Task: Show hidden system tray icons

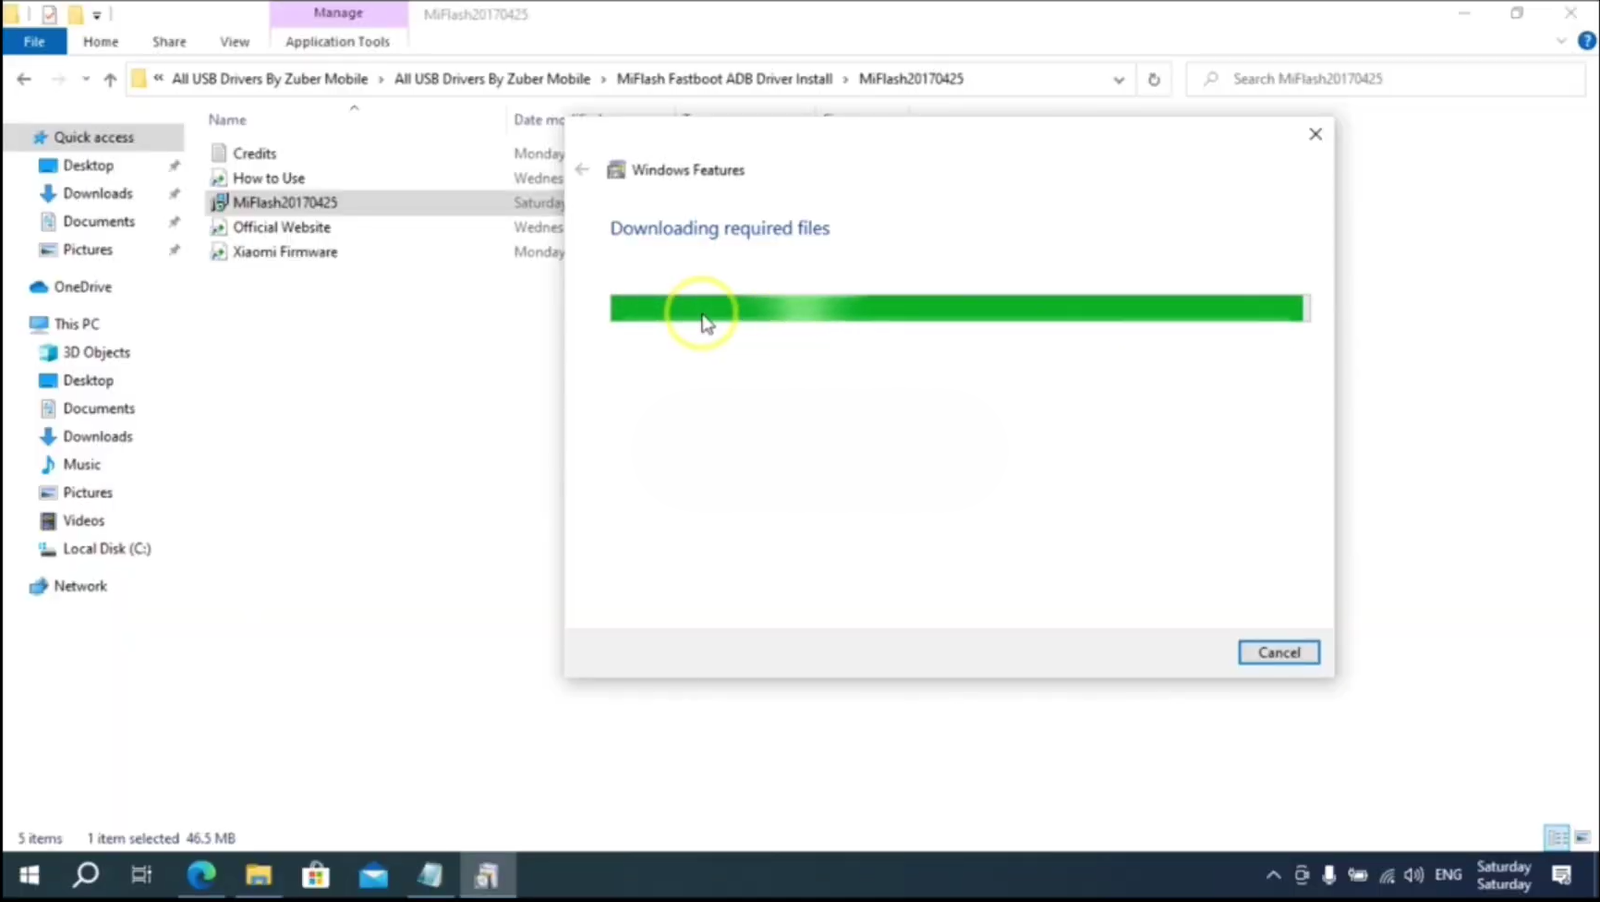Action: [1273, 876]
